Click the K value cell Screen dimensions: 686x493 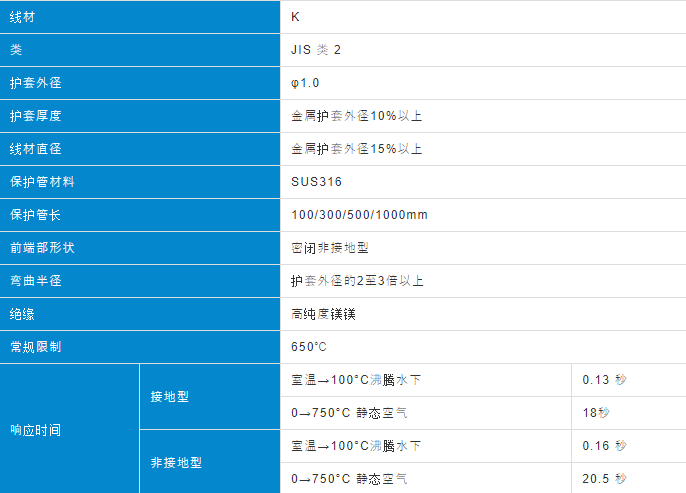pyautogui.click(x=296, y=17)
